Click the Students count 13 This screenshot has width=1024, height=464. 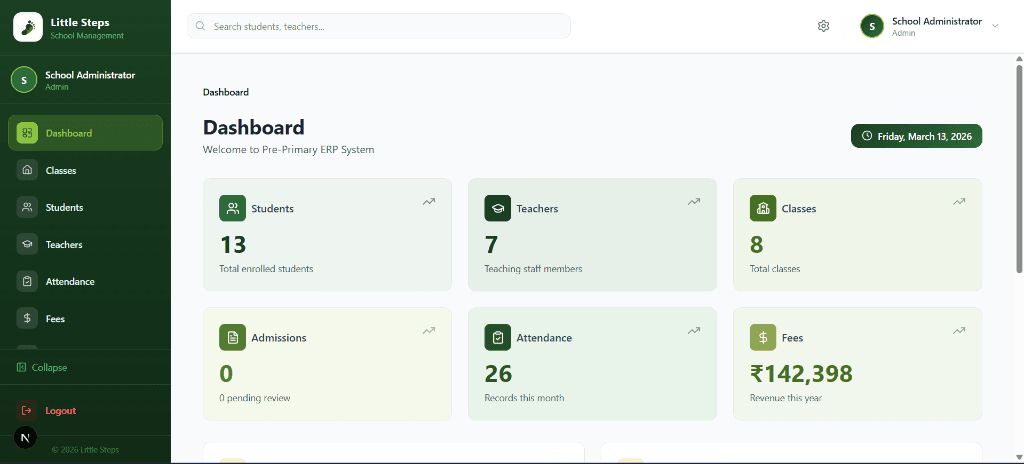click(232, 244)
